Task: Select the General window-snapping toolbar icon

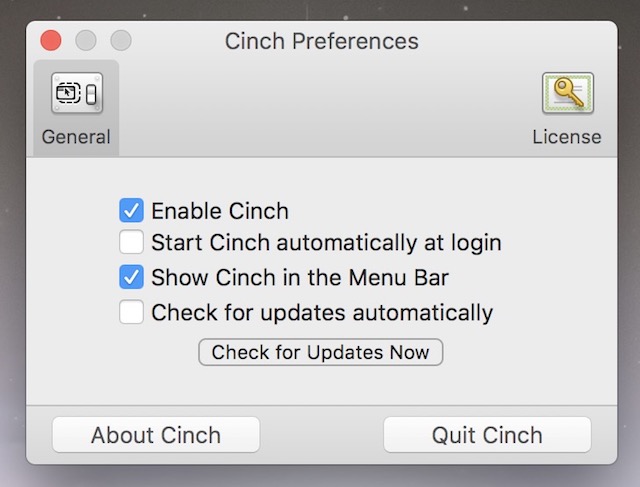Action: tap(77, 93)
